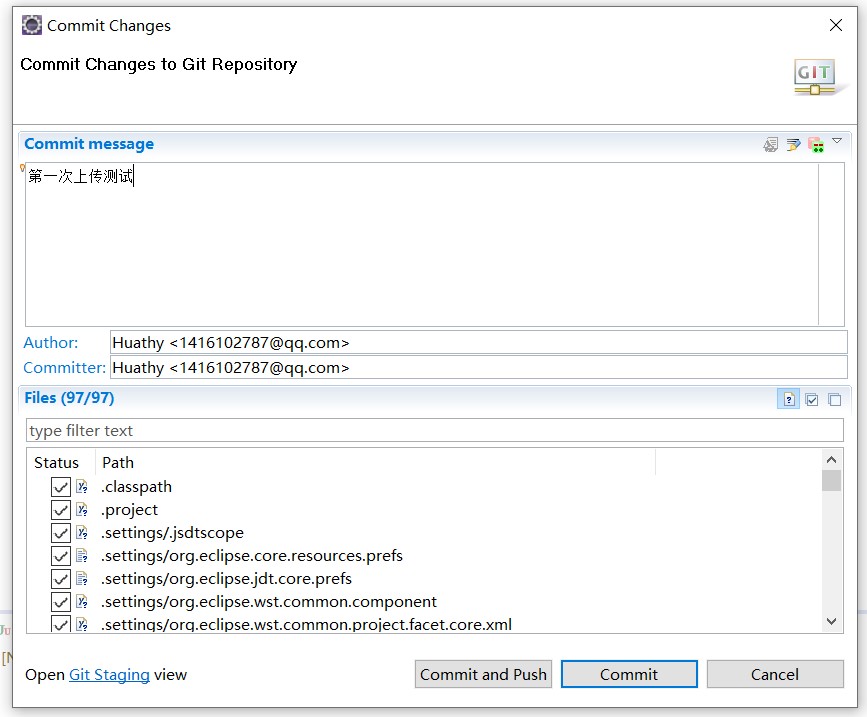
Task: Click file icon beside org.eclipse.jdt.core.prefs
Action: (x=82, y=578)
